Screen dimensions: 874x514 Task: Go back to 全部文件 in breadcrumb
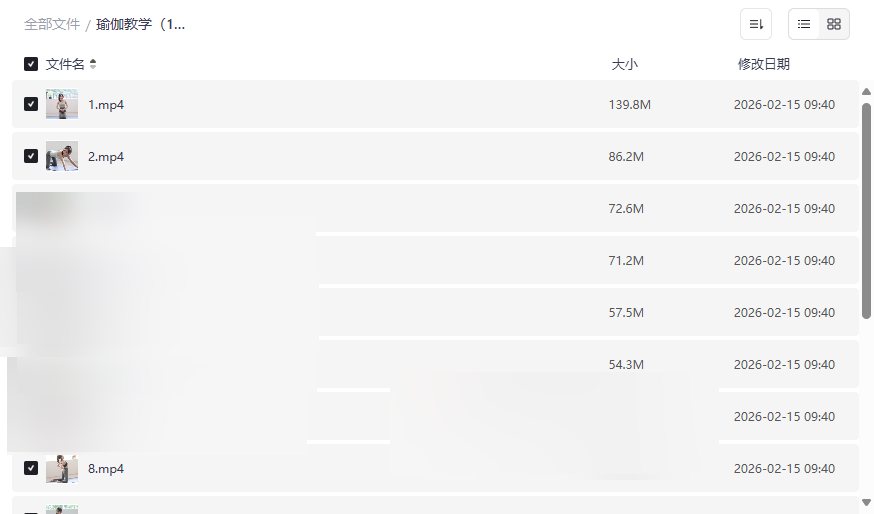tap(52, 24)
